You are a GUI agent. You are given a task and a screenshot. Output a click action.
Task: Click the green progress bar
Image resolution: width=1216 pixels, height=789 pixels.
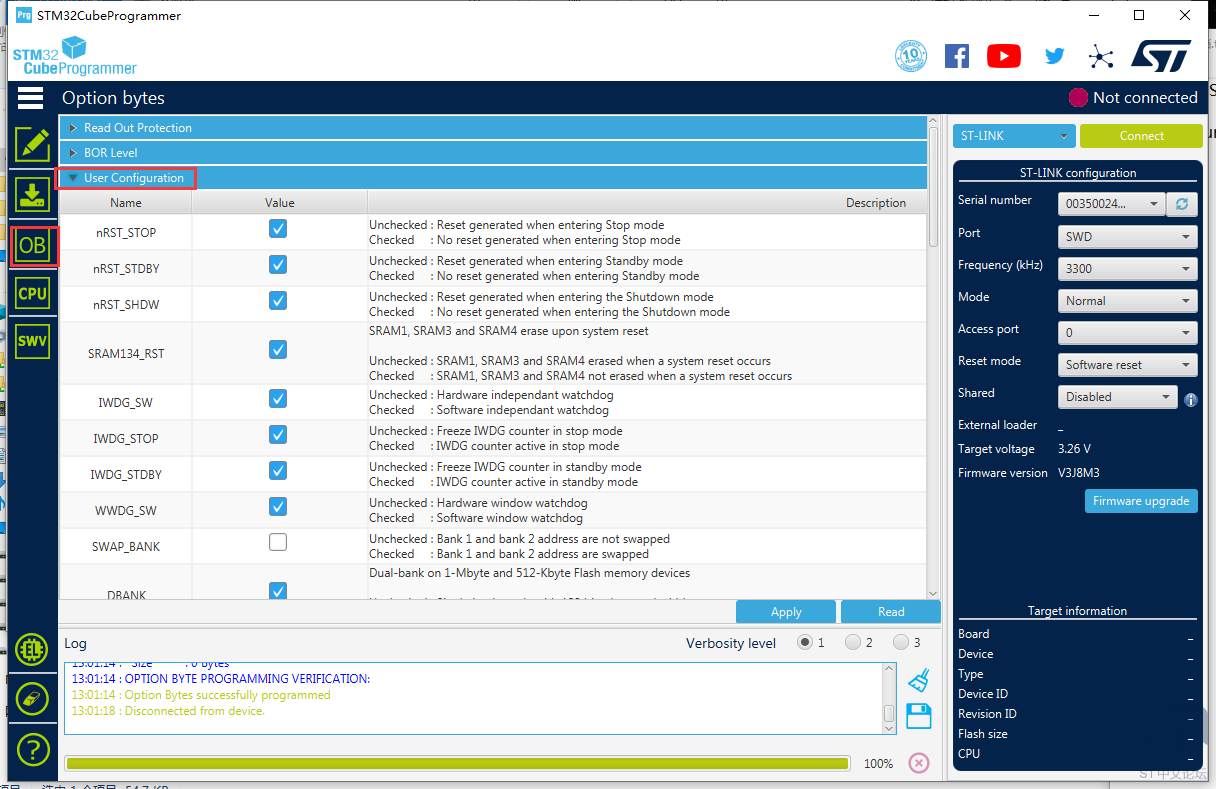pos(457,763)
